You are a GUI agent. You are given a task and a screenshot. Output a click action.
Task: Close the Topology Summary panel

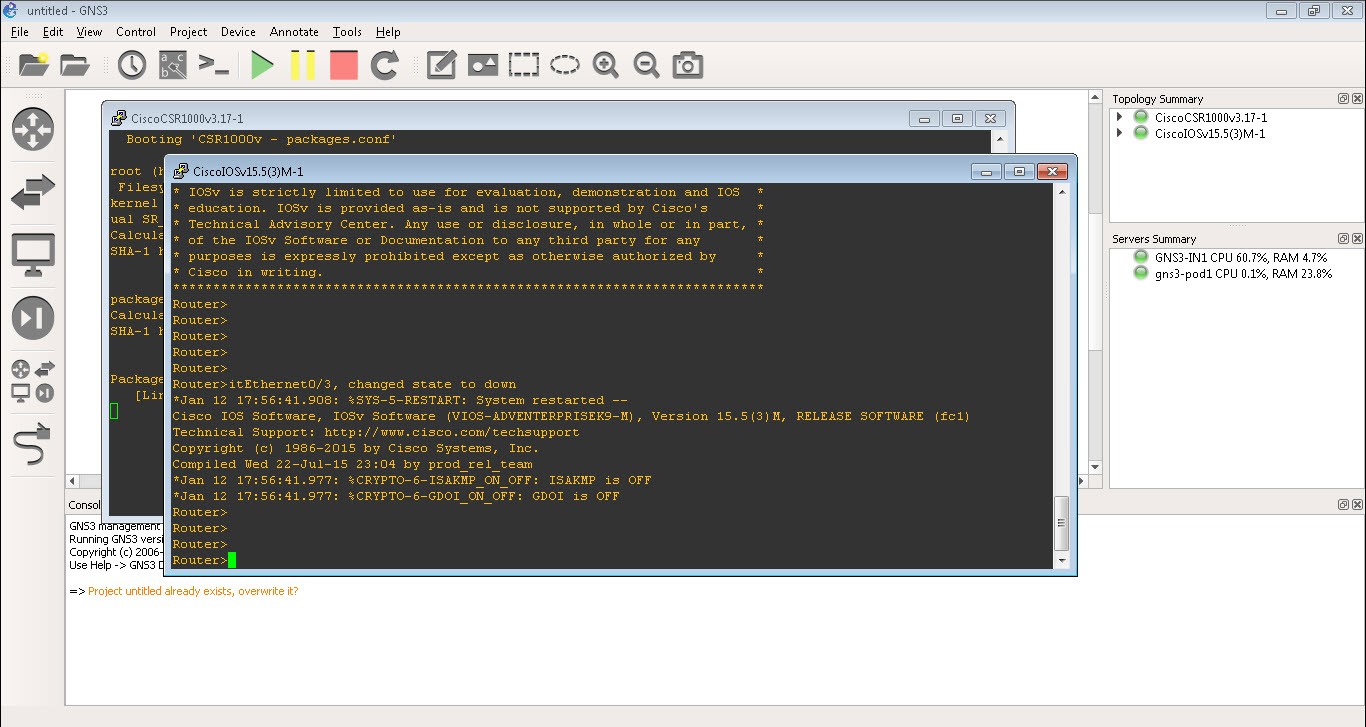click(1357, 99)
